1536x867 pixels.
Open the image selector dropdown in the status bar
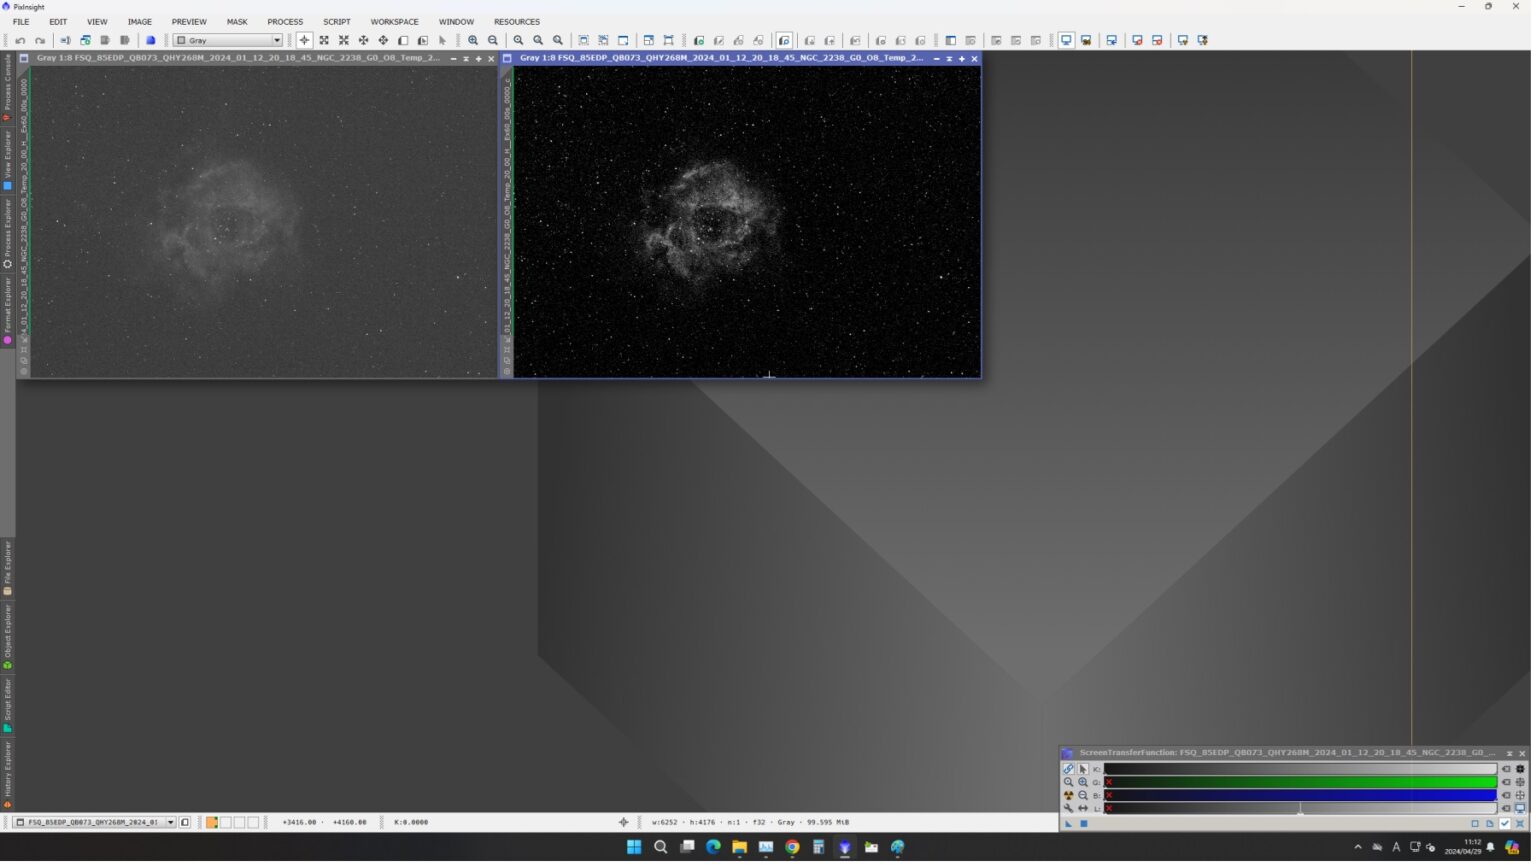(171, 821)
